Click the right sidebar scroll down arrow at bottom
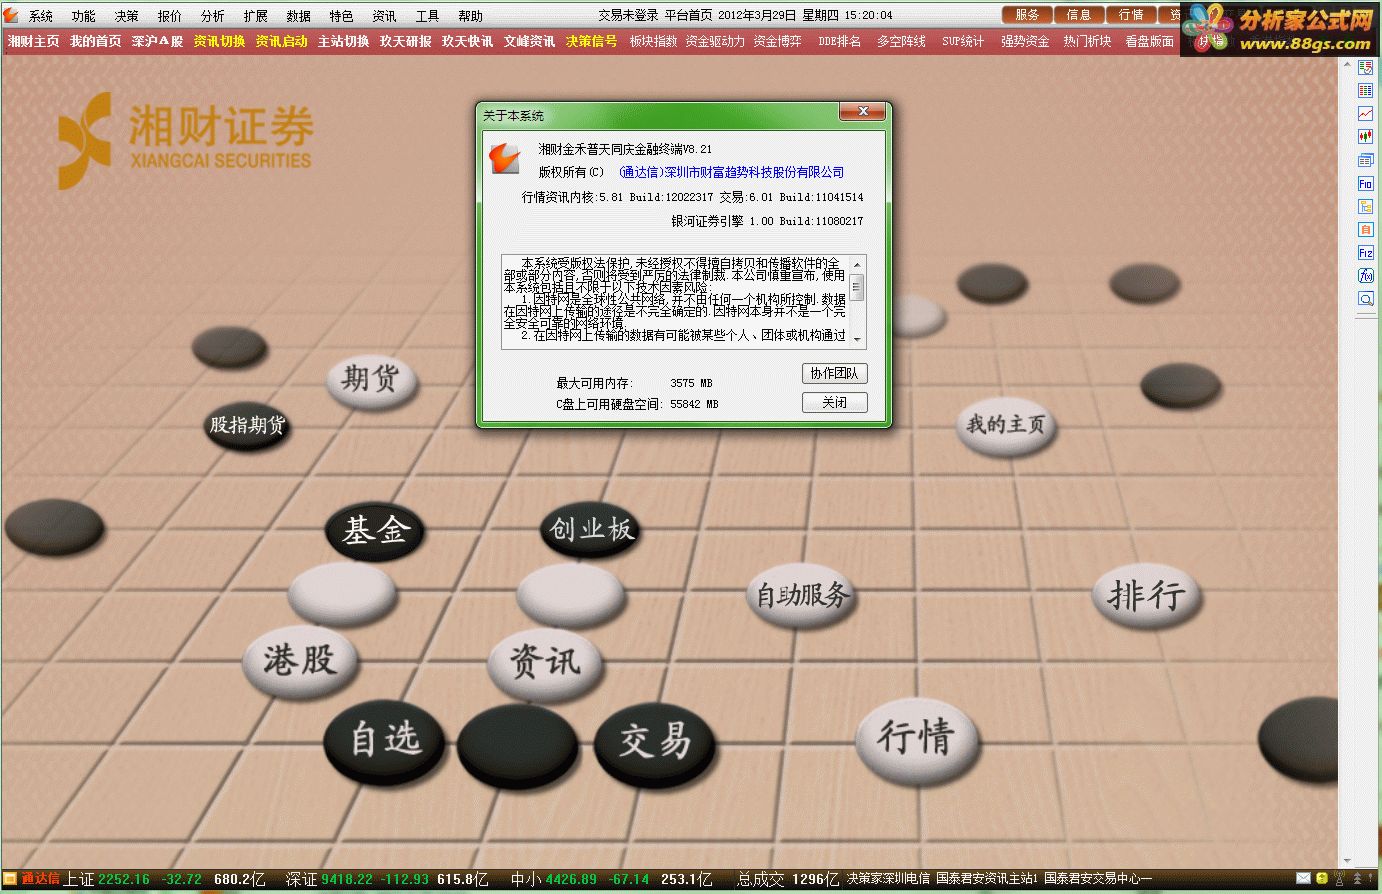This screenshot has height=894, width=1382. pyautogui.click(x=1346, y=860)
